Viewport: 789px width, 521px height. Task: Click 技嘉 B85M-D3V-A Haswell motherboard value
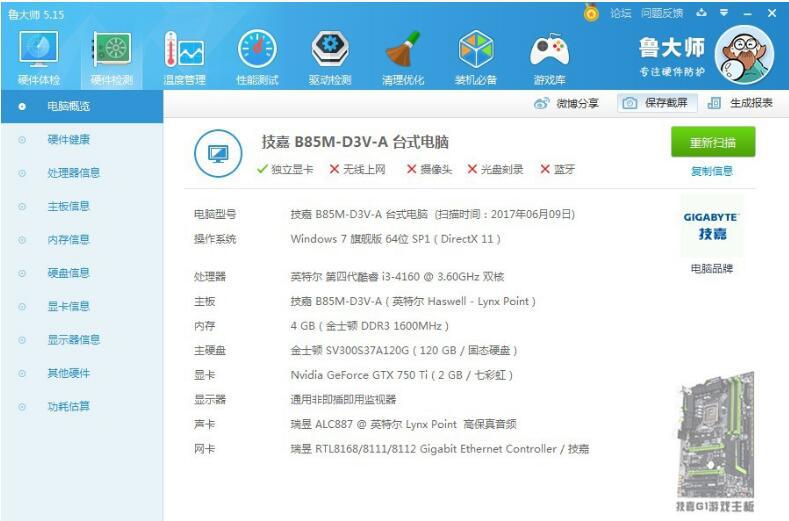tap(413, 302)
